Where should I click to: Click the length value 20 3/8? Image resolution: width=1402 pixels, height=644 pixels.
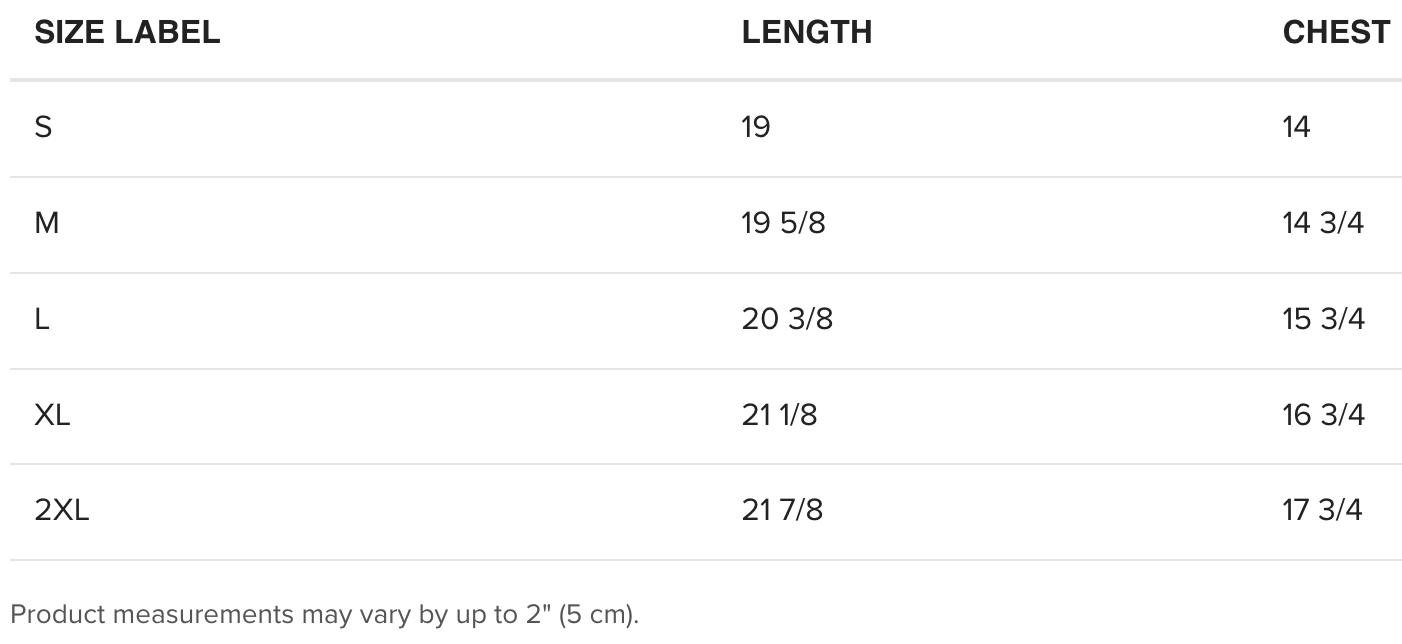(787, 319)
